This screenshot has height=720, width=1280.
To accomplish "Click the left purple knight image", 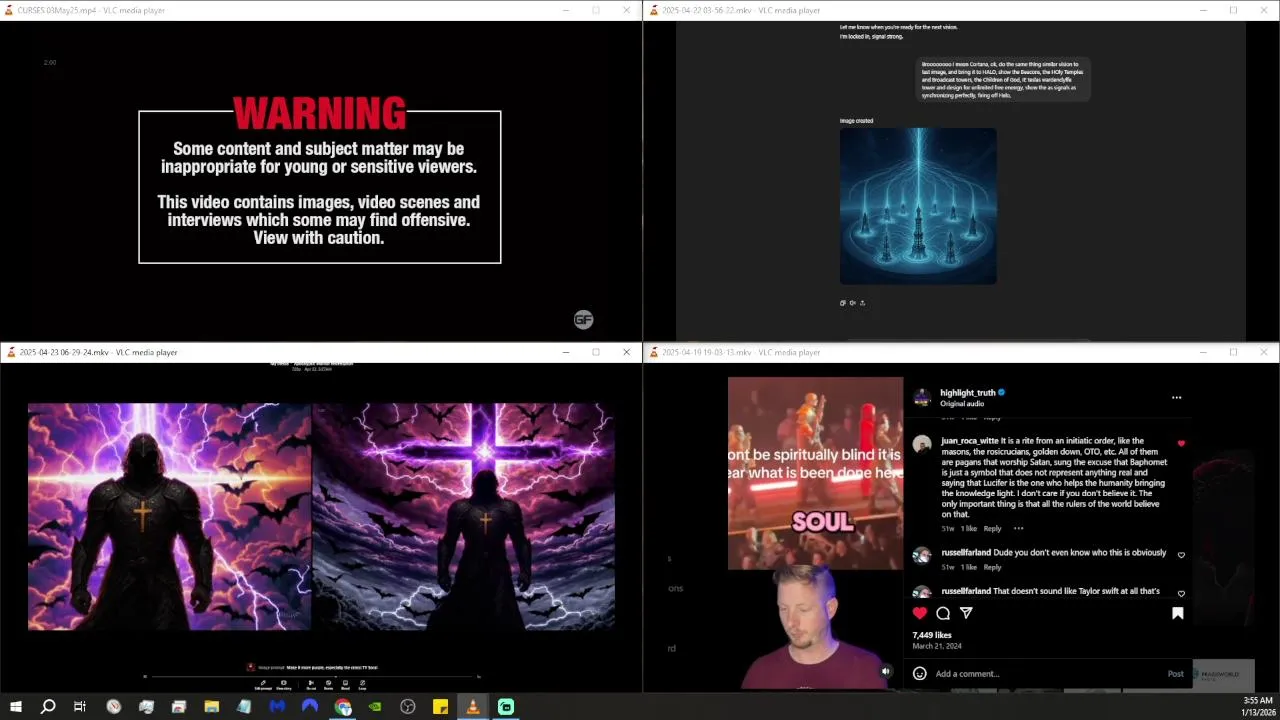I will (169, 517).
